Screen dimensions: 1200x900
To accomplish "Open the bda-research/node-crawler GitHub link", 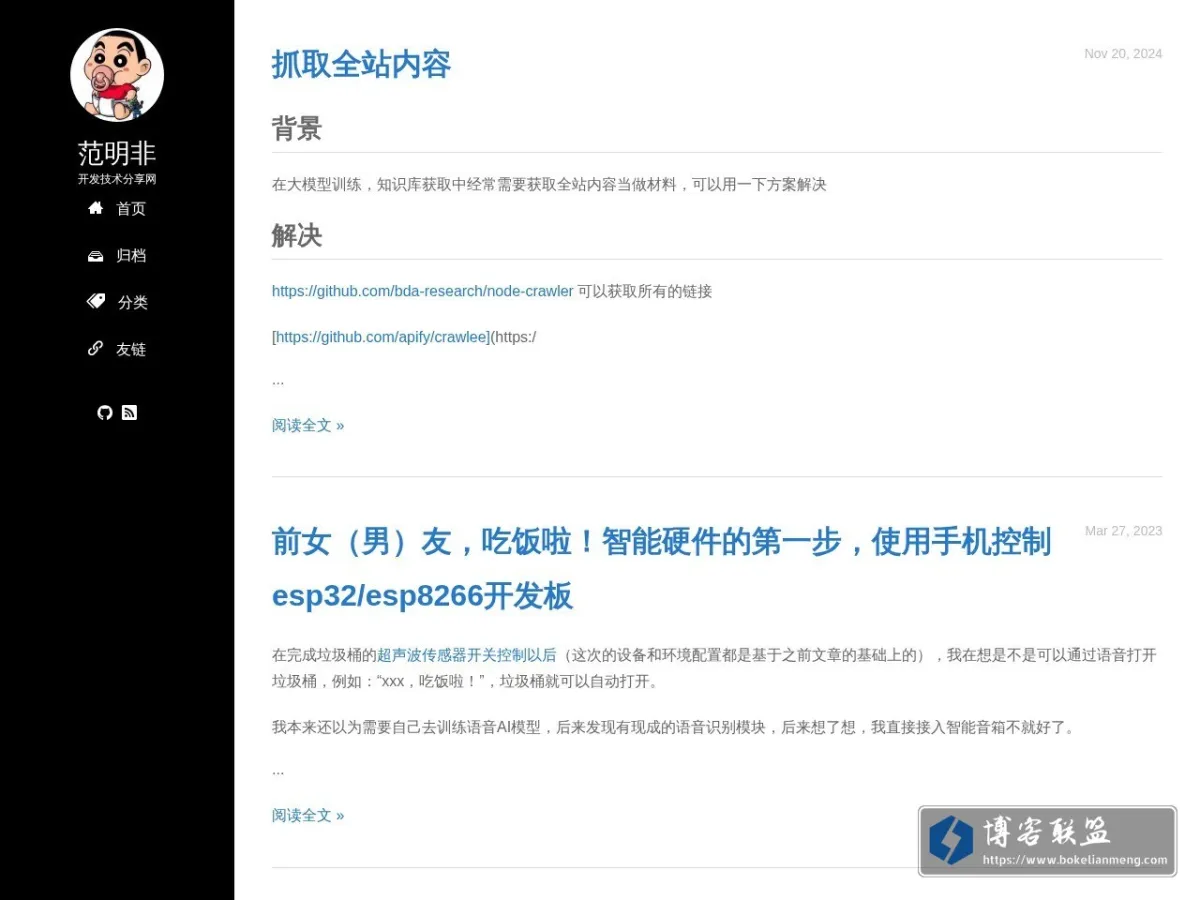I will pos(423,291).
